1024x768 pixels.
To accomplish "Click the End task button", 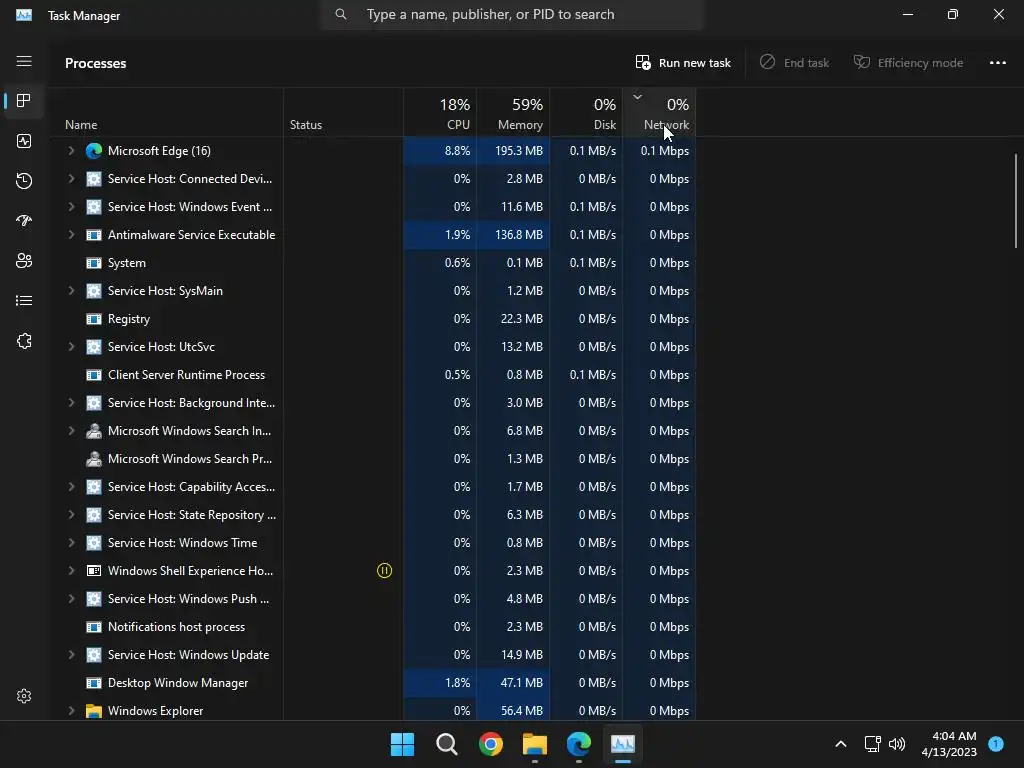I will pyautogui.click(x=794, y=63).
